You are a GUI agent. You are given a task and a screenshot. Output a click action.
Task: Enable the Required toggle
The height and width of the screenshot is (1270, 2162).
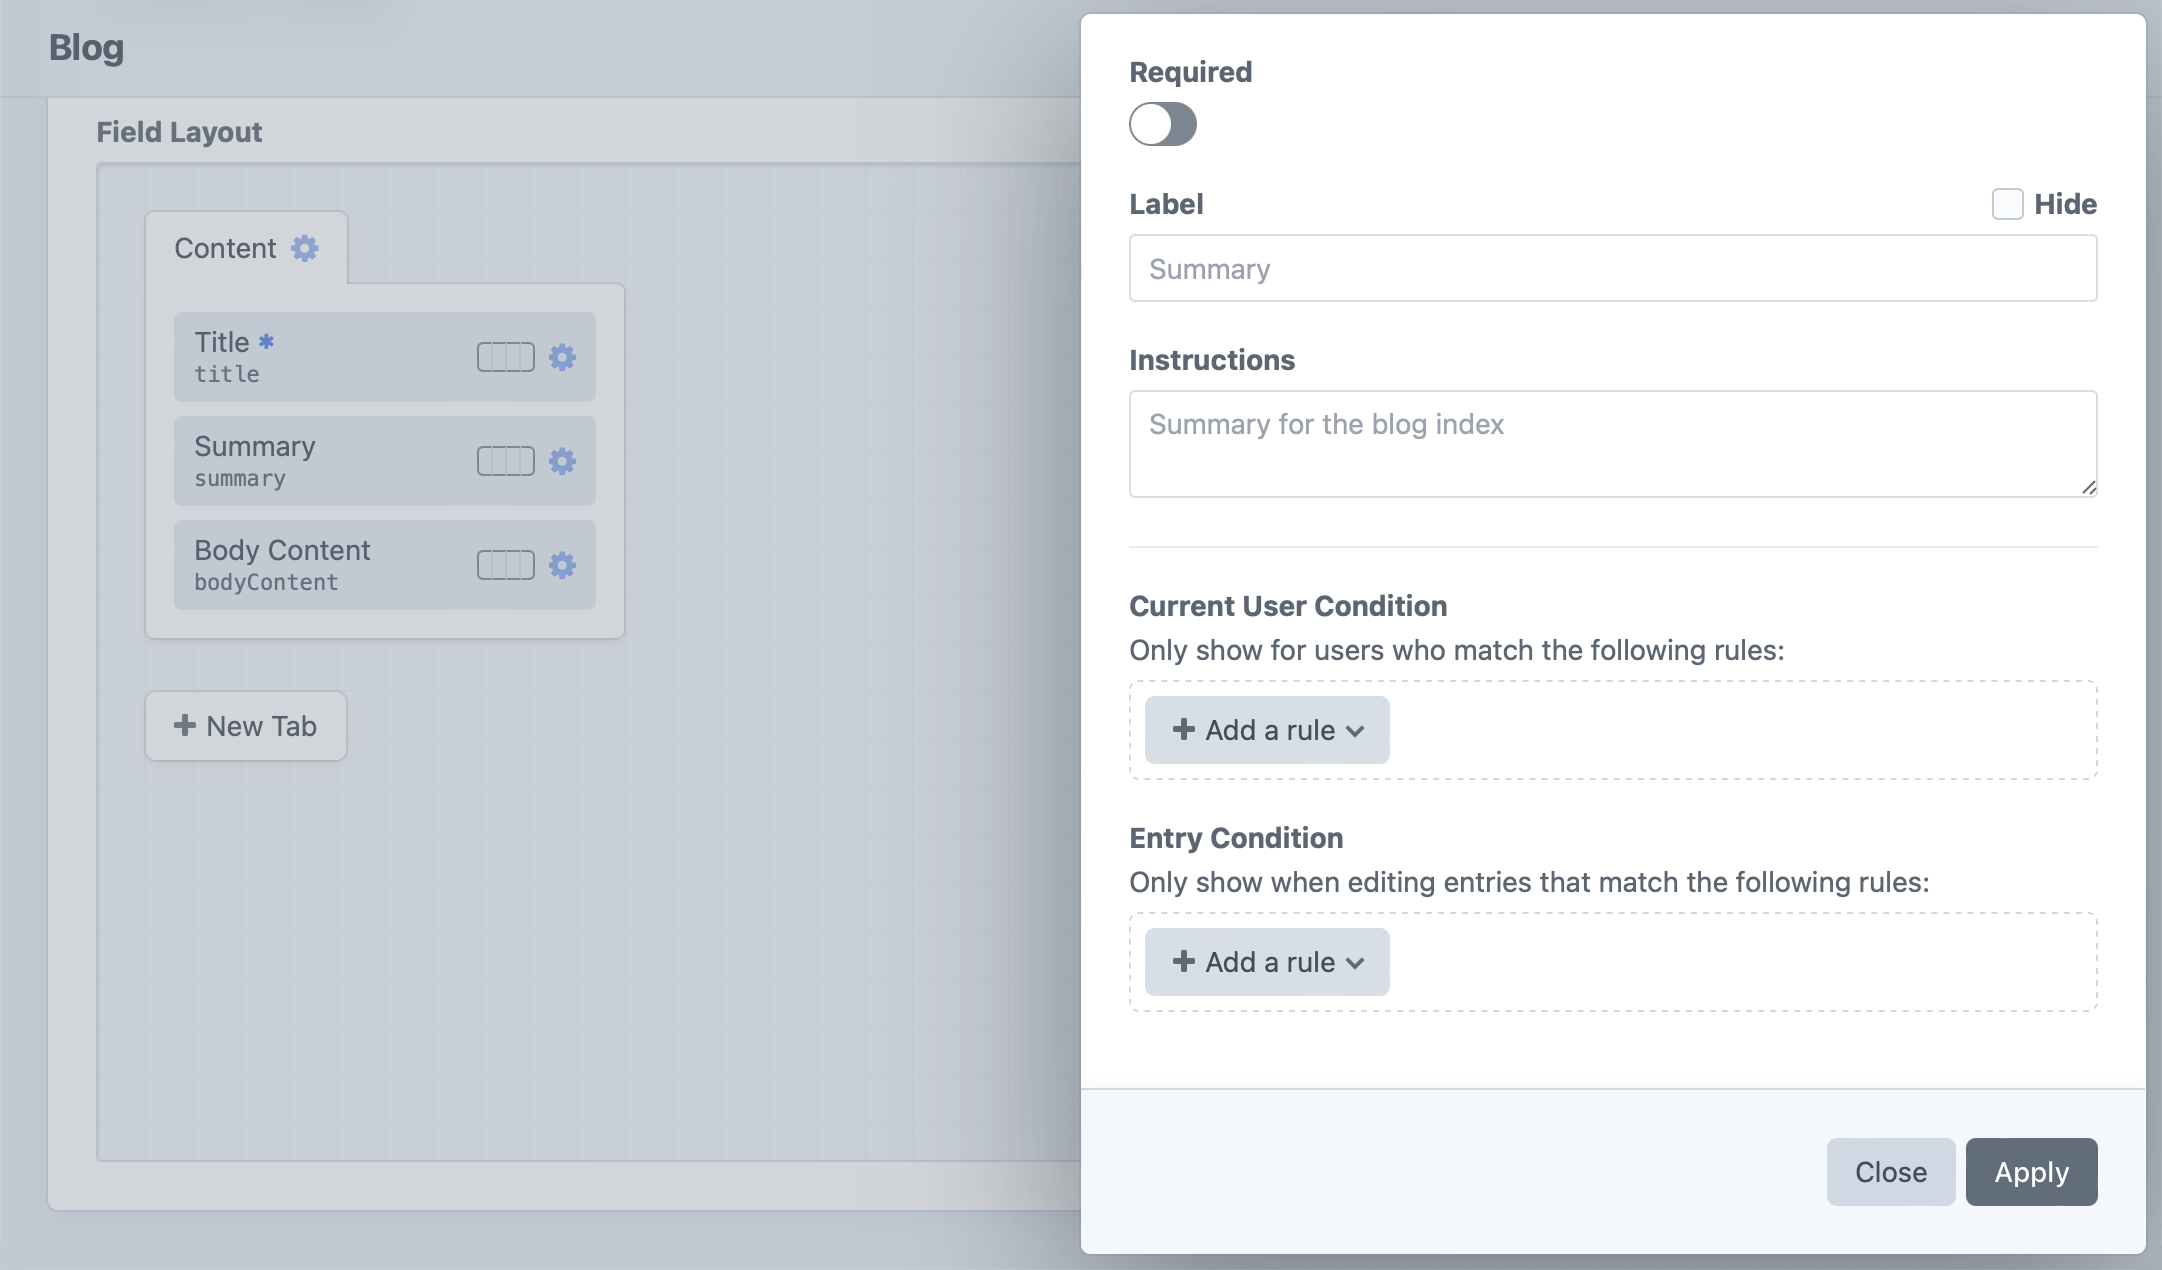click(x=1162, y=124)
